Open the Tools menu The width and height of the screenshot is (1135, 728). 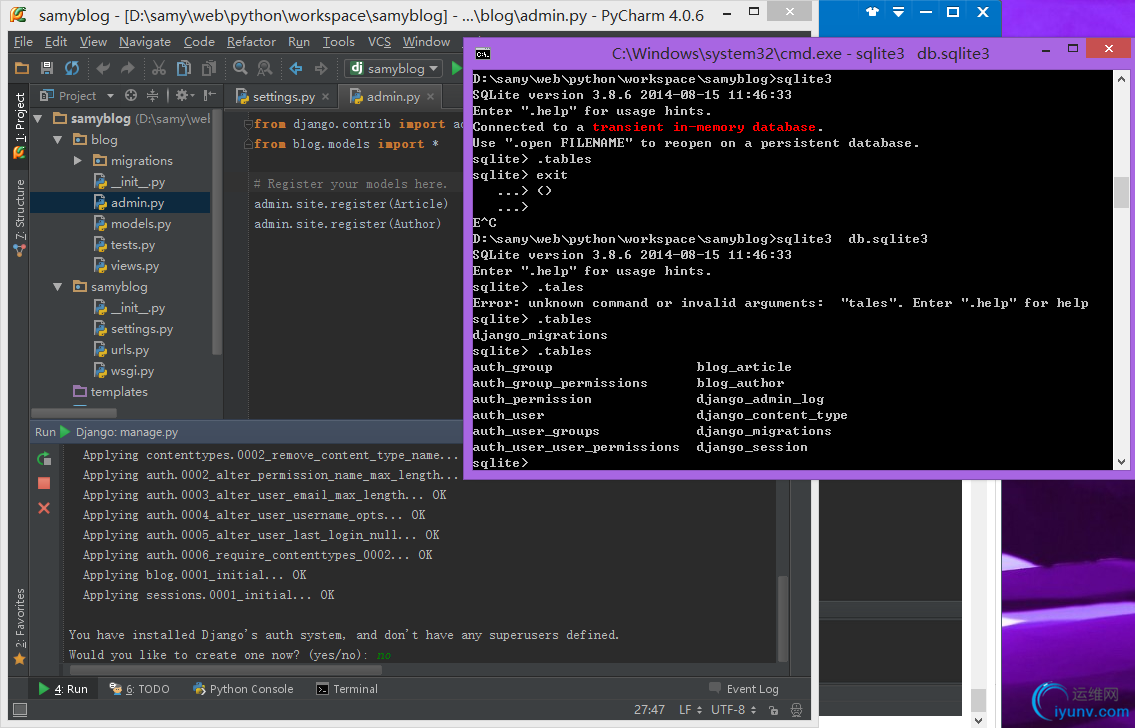point(339,42)
